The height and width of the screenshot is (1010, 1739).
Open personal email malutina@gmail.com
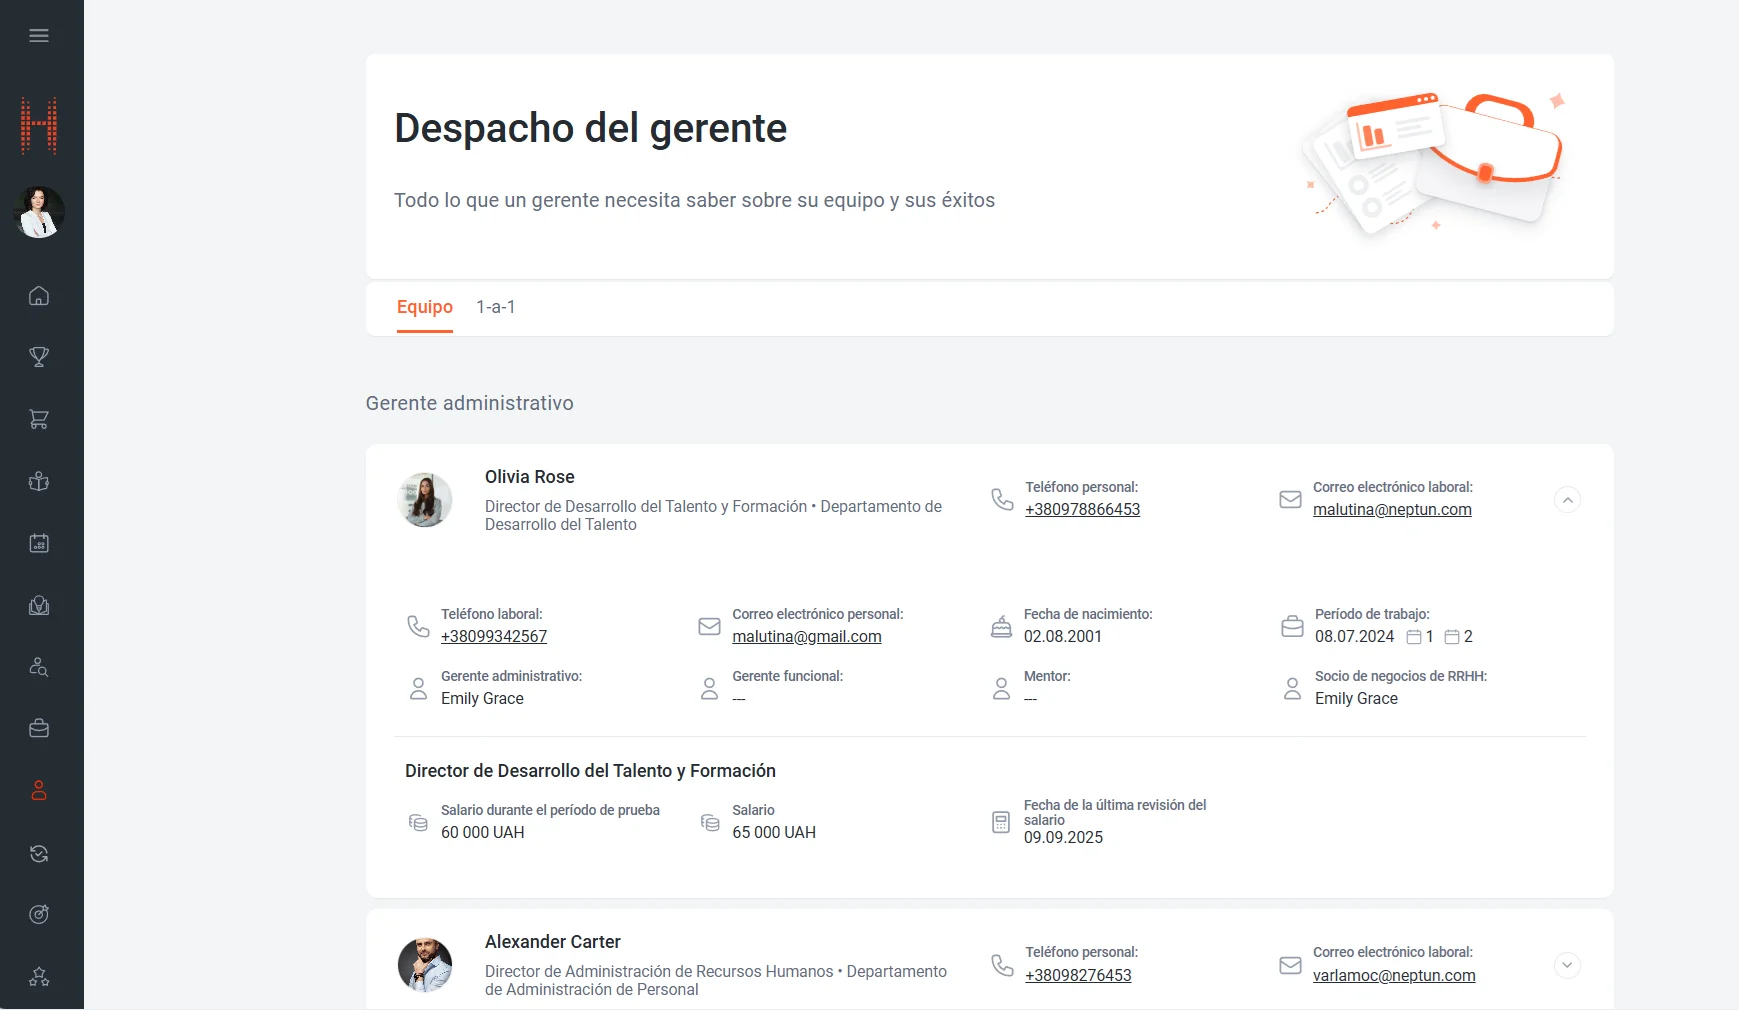pyautogui.click(x=806, y=637)
